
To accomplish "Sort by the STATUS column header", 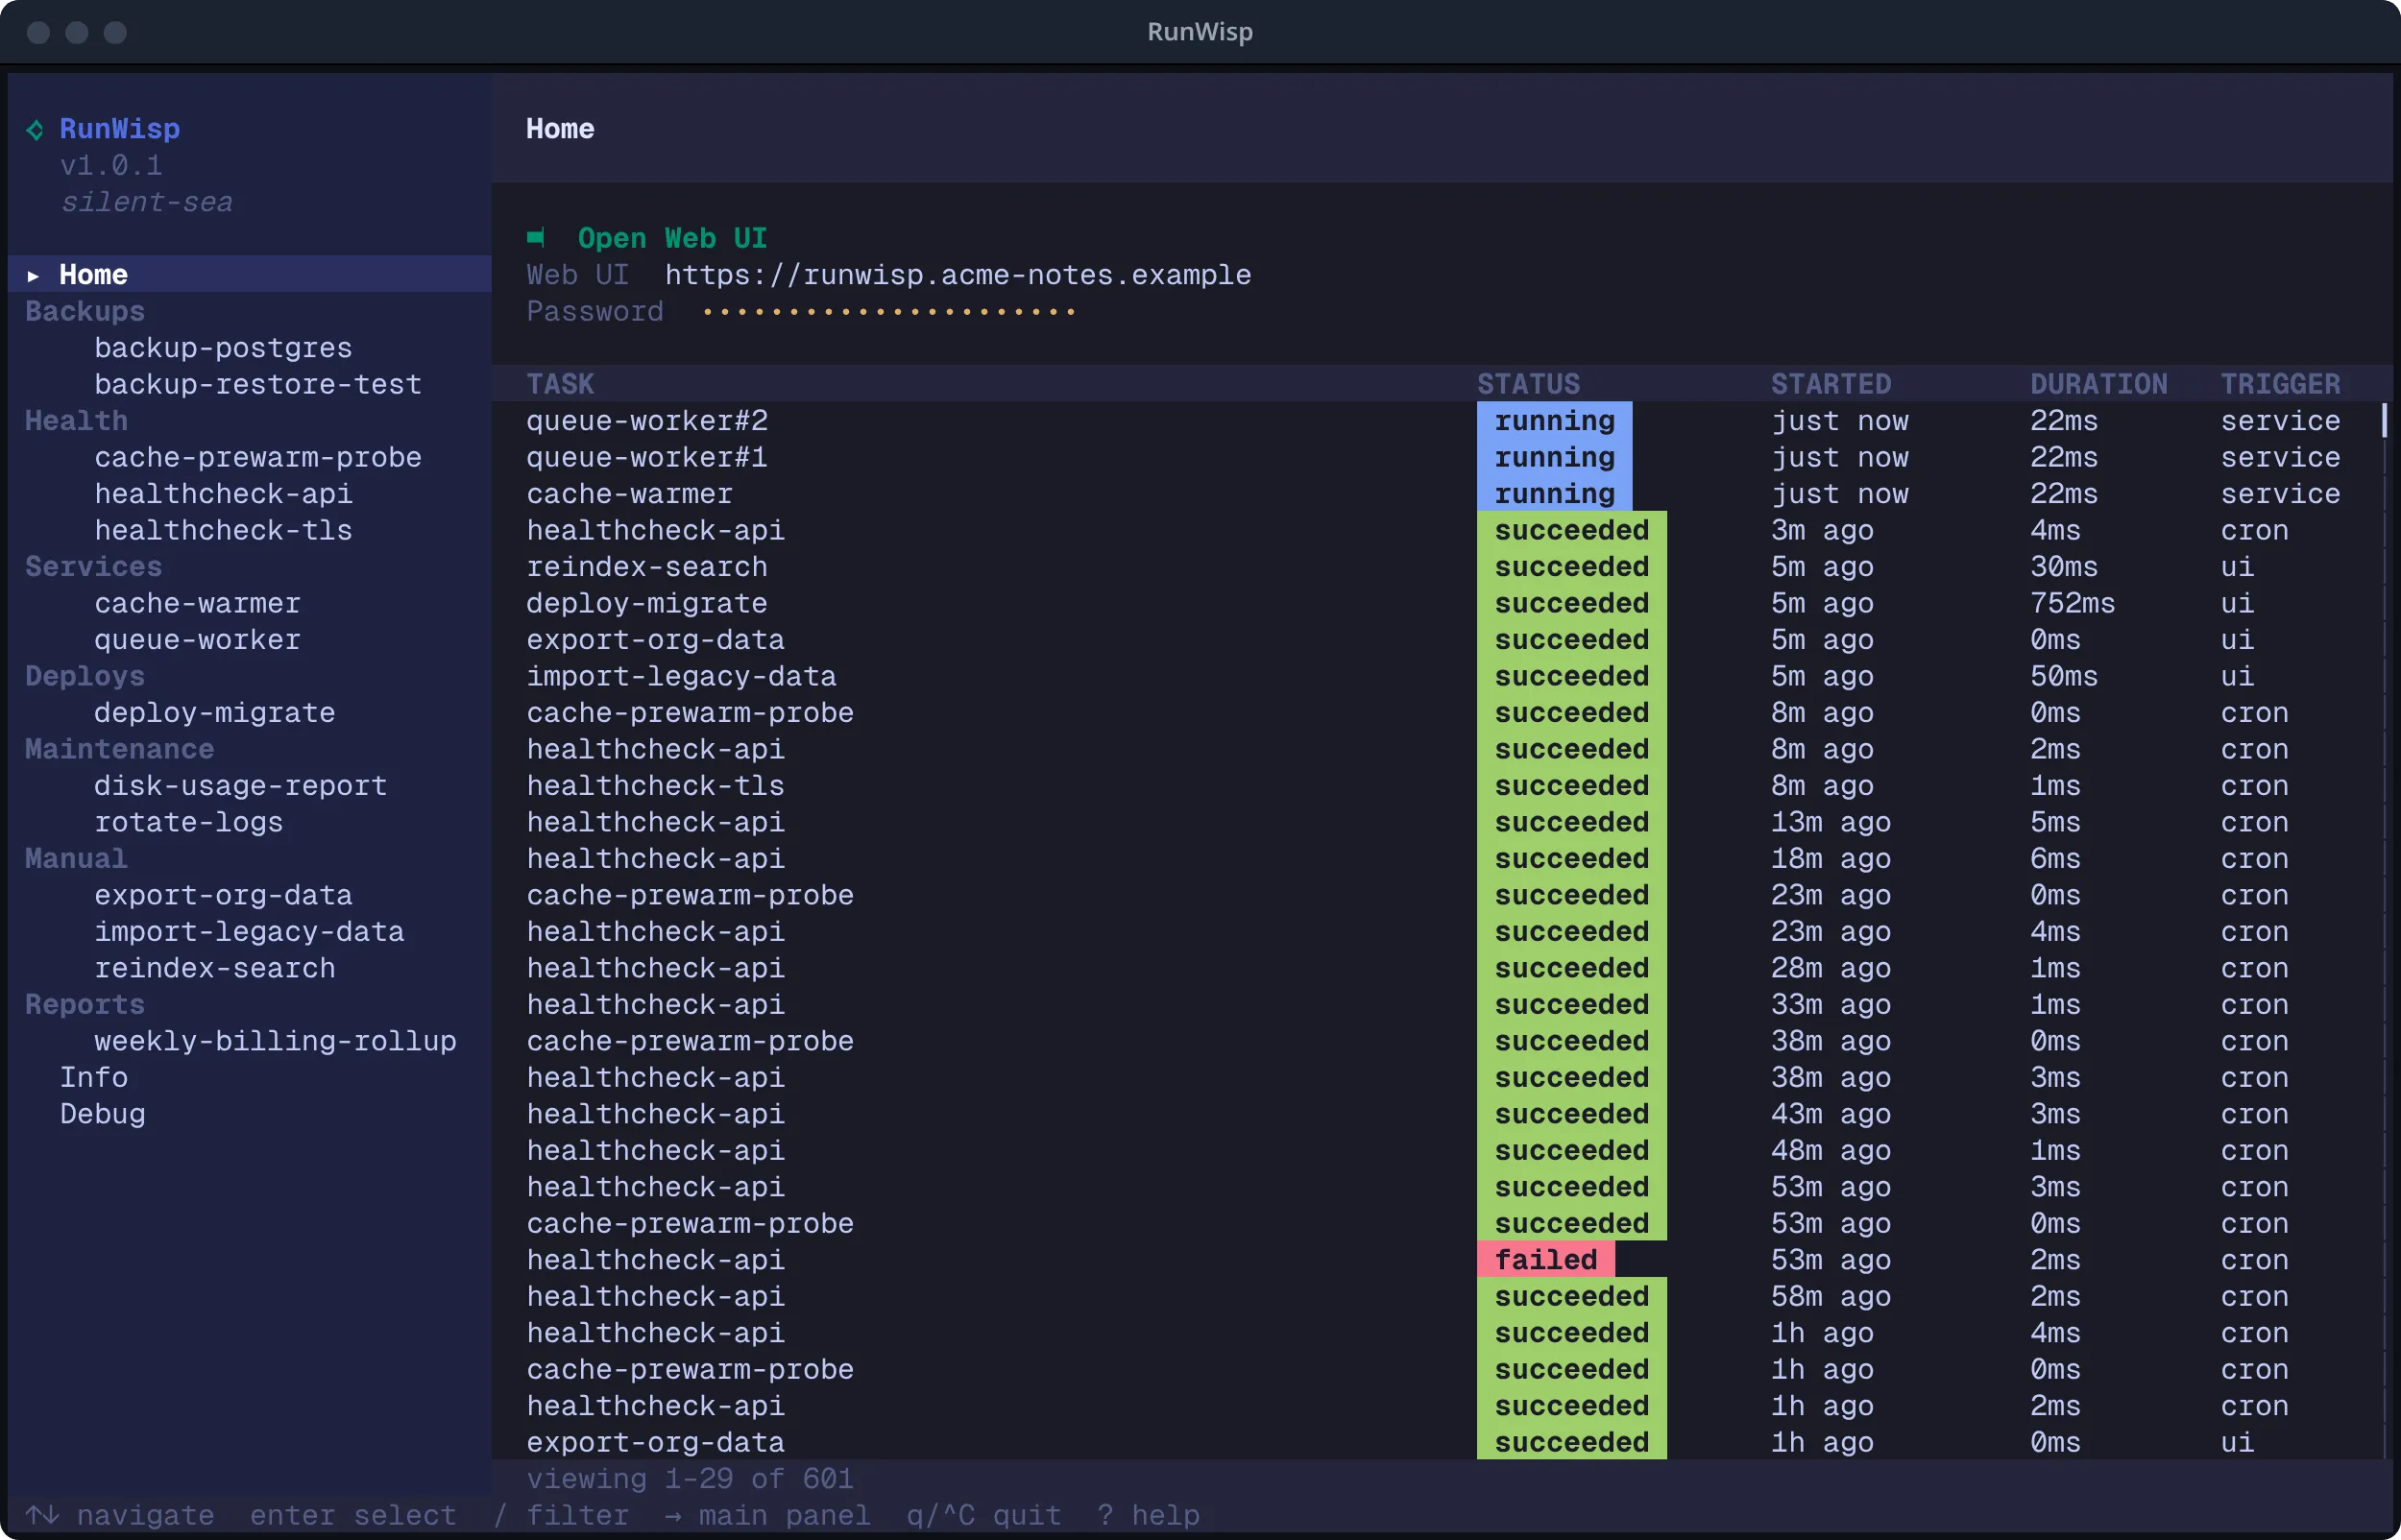I will pyautogui.click(x=1528, y=384).
